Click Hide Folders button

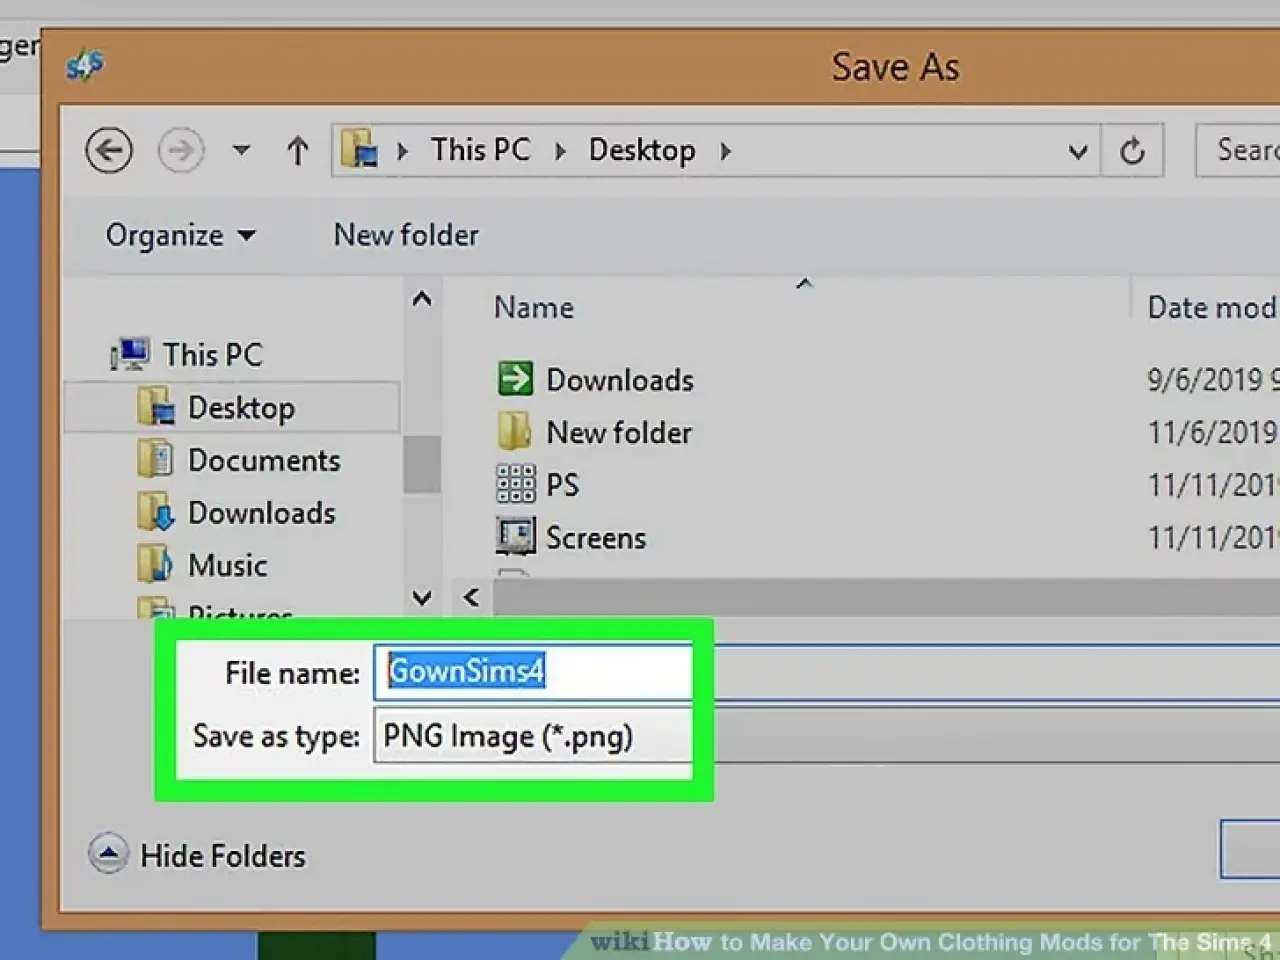point(198,856)
